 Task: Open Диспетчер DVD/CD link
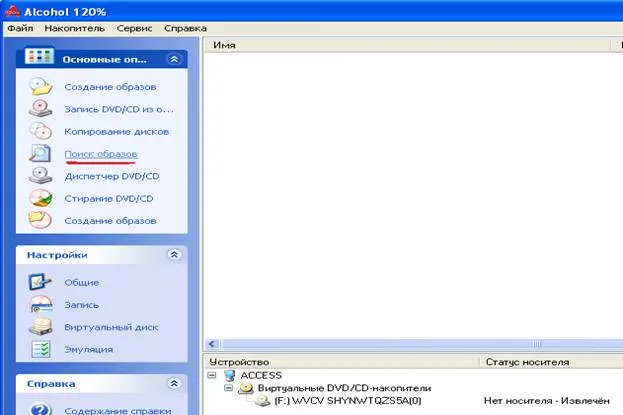(x=112, y=176)
